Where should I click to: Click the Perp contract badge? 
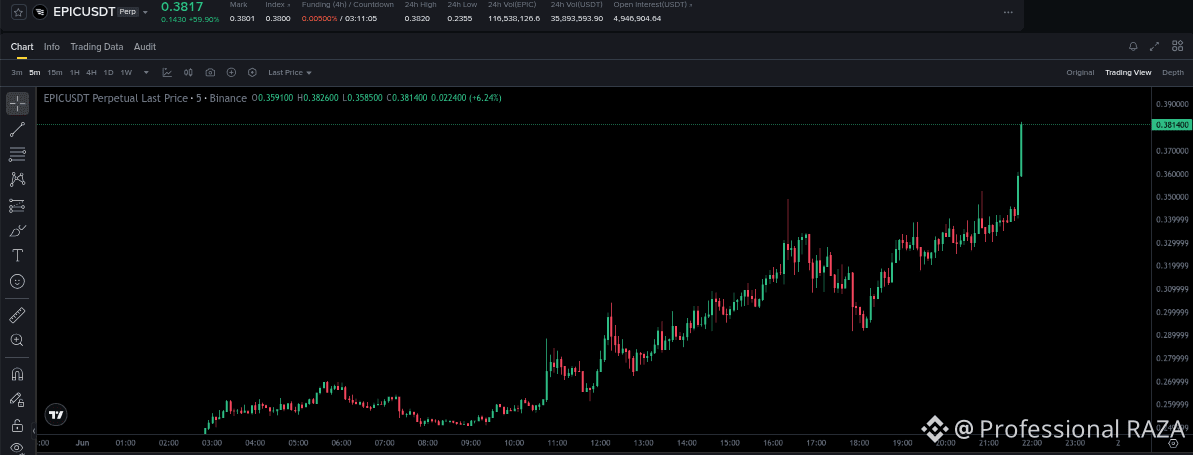click(x=127, y=12)
